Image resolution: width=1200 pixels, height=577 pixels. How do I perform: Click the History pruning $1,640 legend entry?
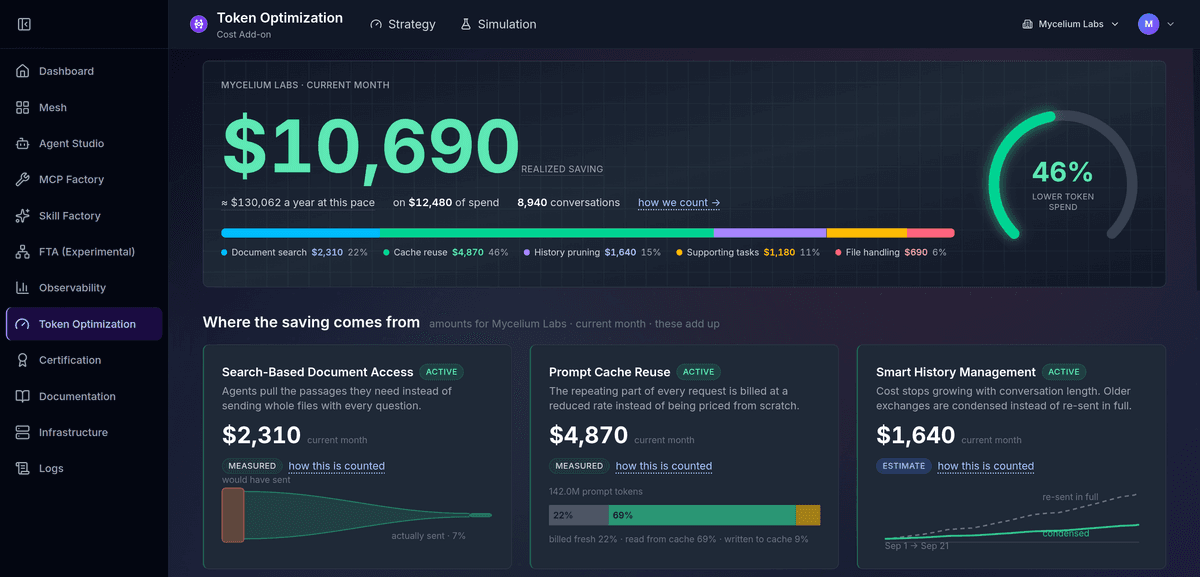[x=592, y=253]
